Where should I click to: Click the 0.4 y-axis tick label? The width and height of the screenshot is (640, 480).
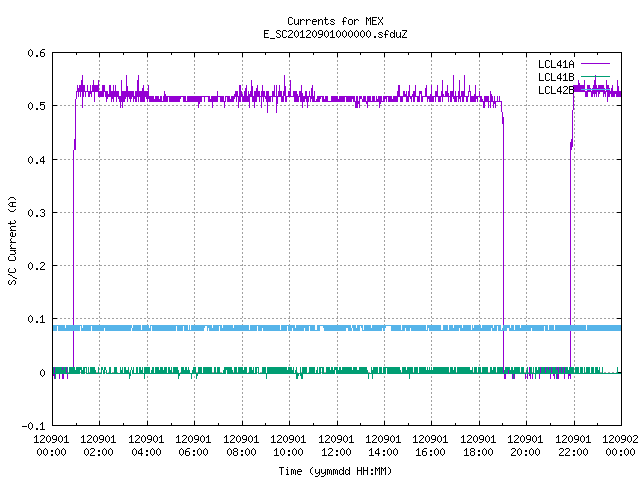pos(36,160)
